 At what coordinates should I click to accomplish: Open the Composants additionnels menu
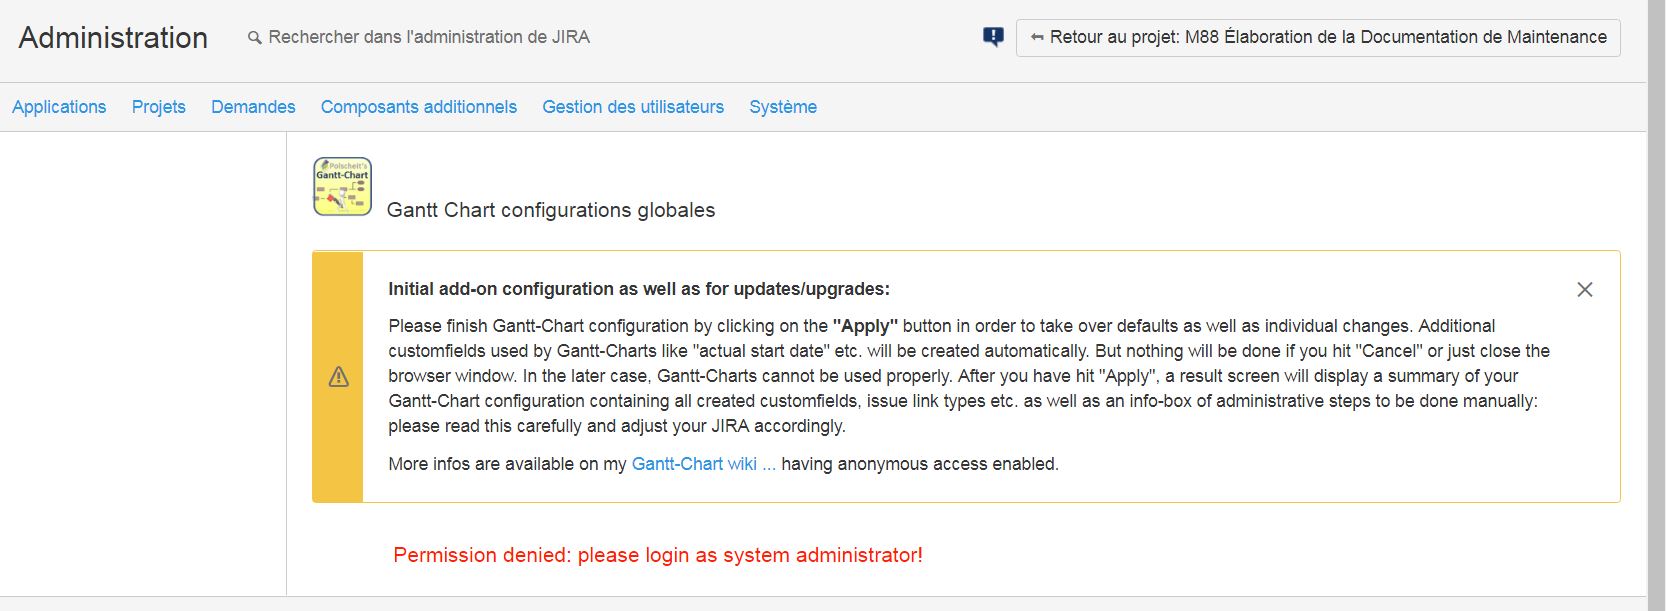pos(419,107)
